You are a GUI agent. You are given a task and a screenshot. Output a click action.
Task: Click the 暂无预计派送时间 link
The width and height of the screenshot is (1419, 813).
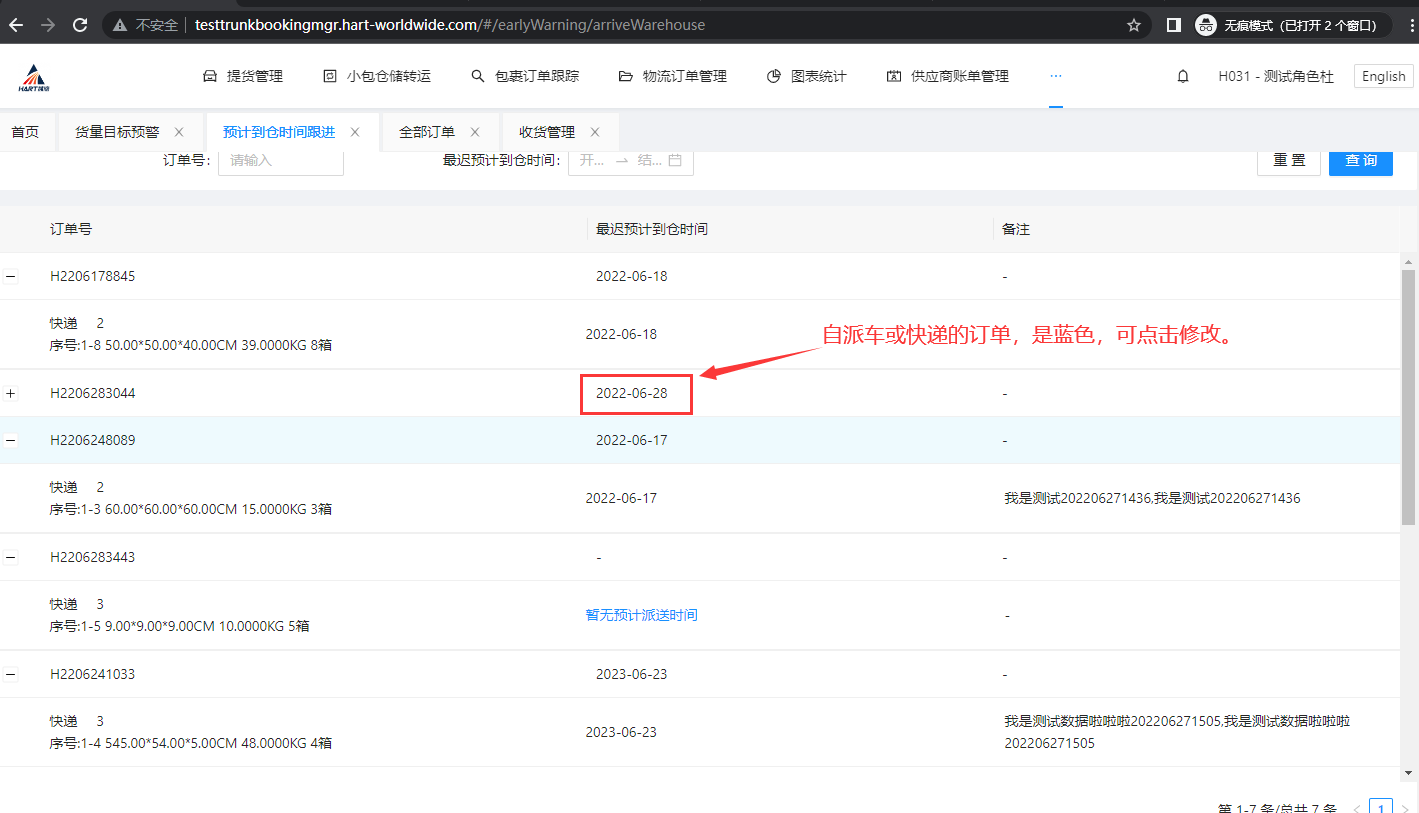(x=641, y=616)
